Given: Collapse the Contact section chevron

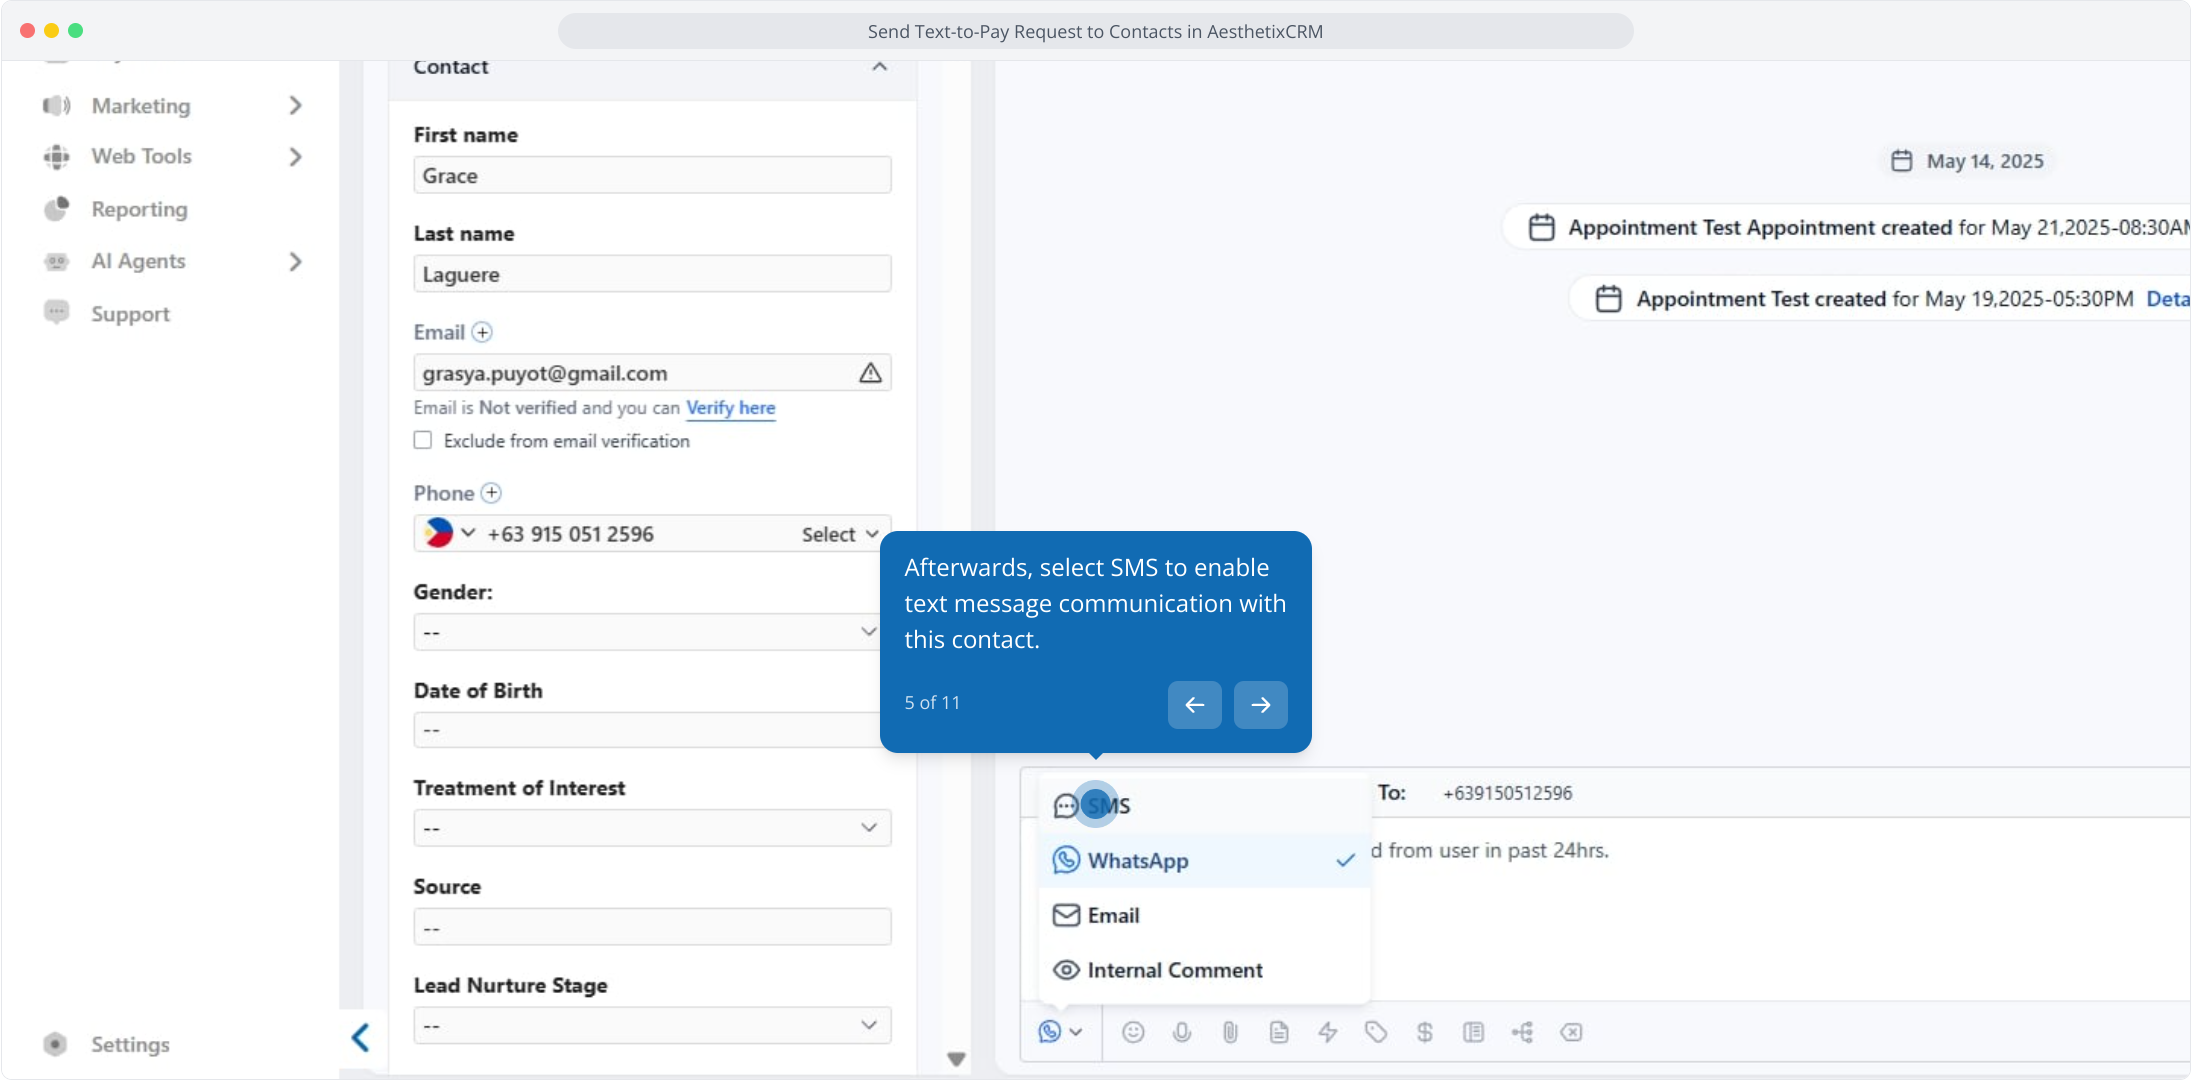Looking at the screenshot, I should click(879, 67).
